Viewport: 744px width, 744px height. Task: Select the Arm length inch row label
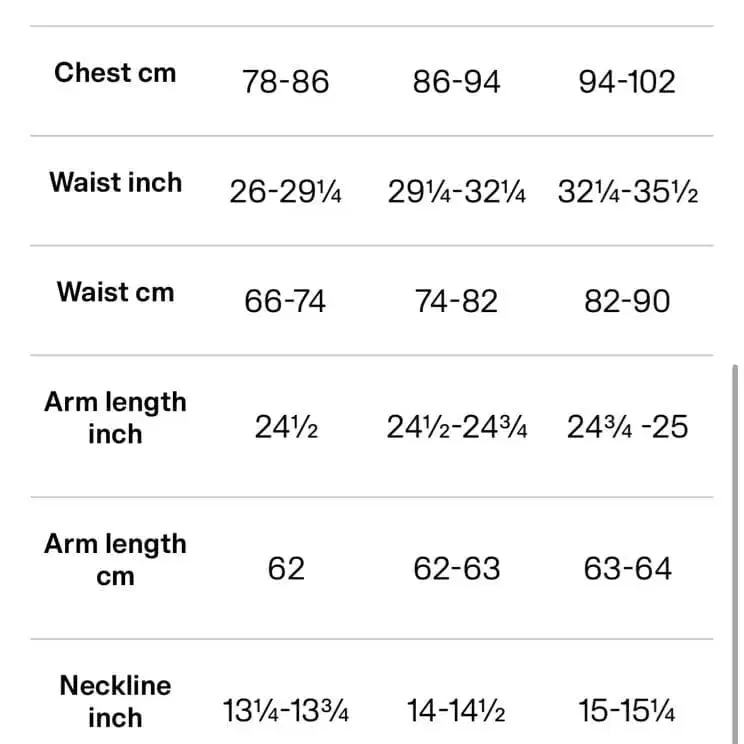pos(115,418)
